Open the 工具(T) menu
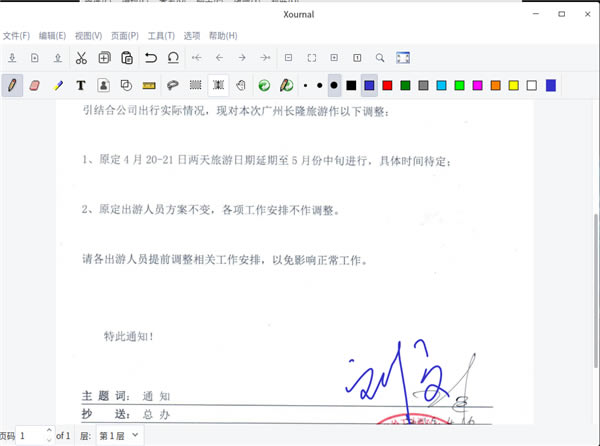This screenshot has width=600, height=446. 161,36
